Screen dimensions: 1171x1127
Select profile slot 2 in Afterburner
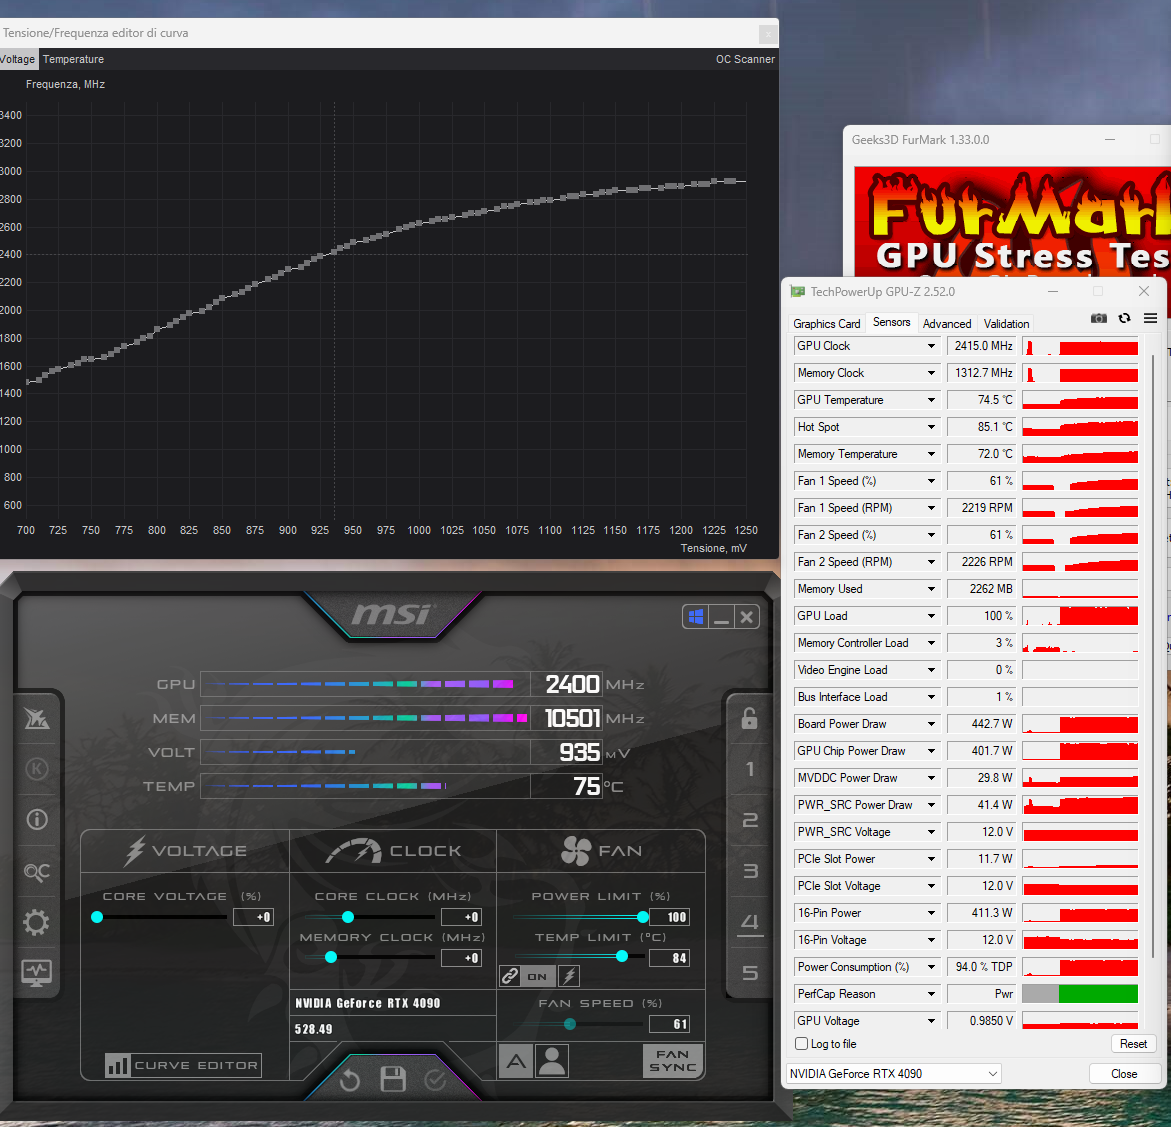(750, 820)
